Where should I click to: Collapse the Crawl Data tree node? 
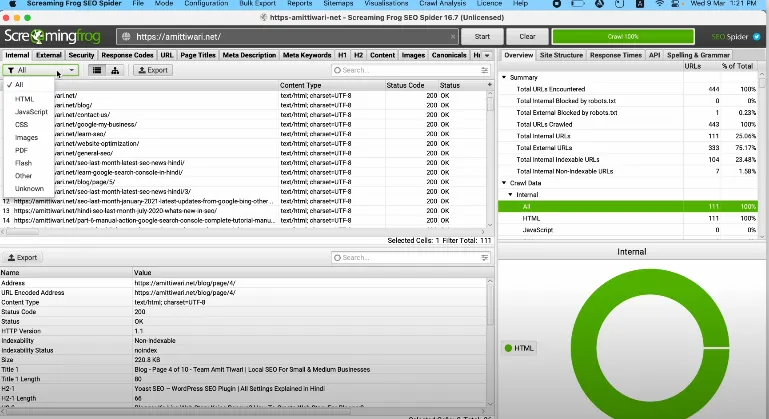tap(505, 182)
